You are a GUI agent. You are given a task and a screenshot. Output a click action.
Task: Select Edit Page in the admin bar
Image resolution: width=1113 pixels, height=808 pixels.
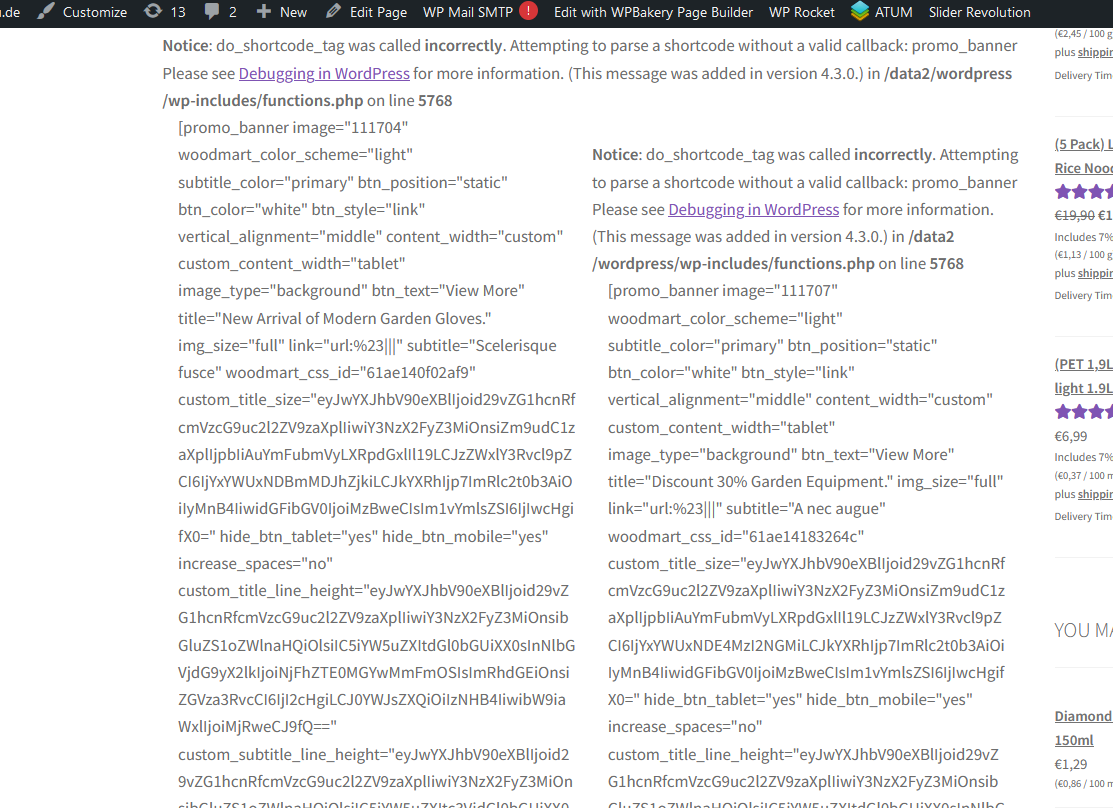[366, 12]
